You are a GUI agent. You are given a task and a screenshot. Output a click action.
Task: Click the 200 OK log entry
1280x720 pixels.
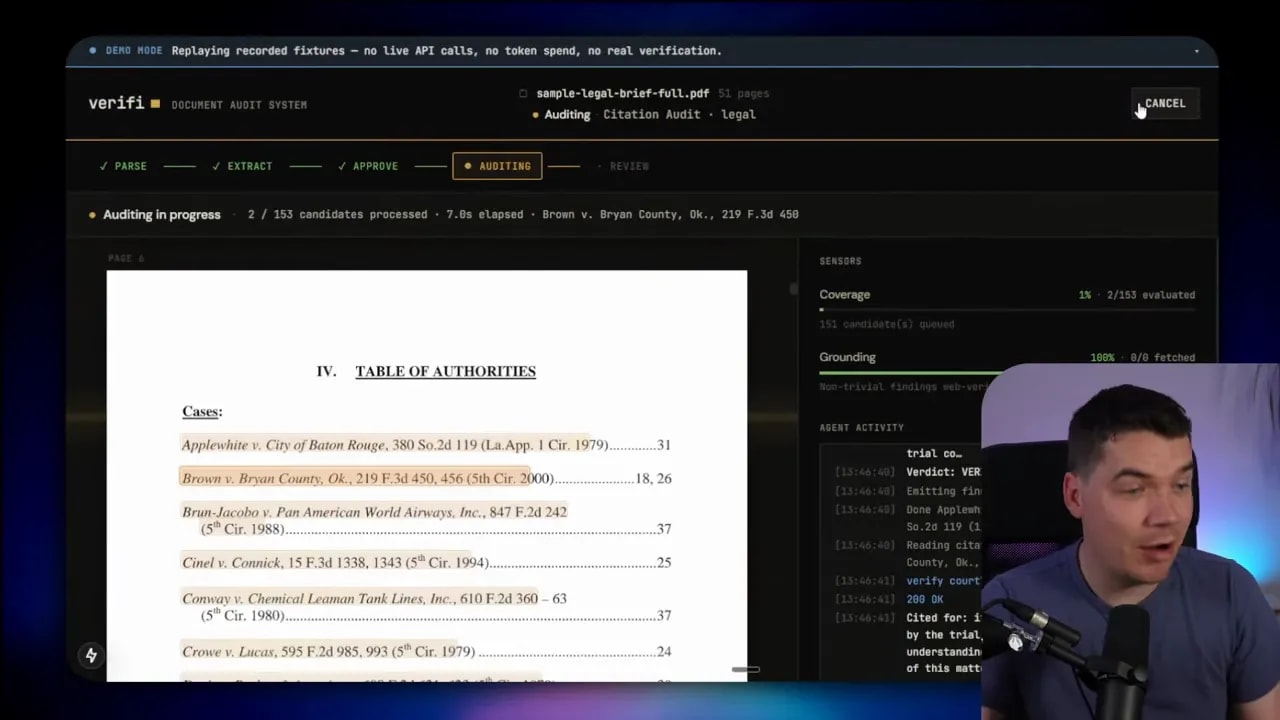pyautogui.click(x=924, y=599)
